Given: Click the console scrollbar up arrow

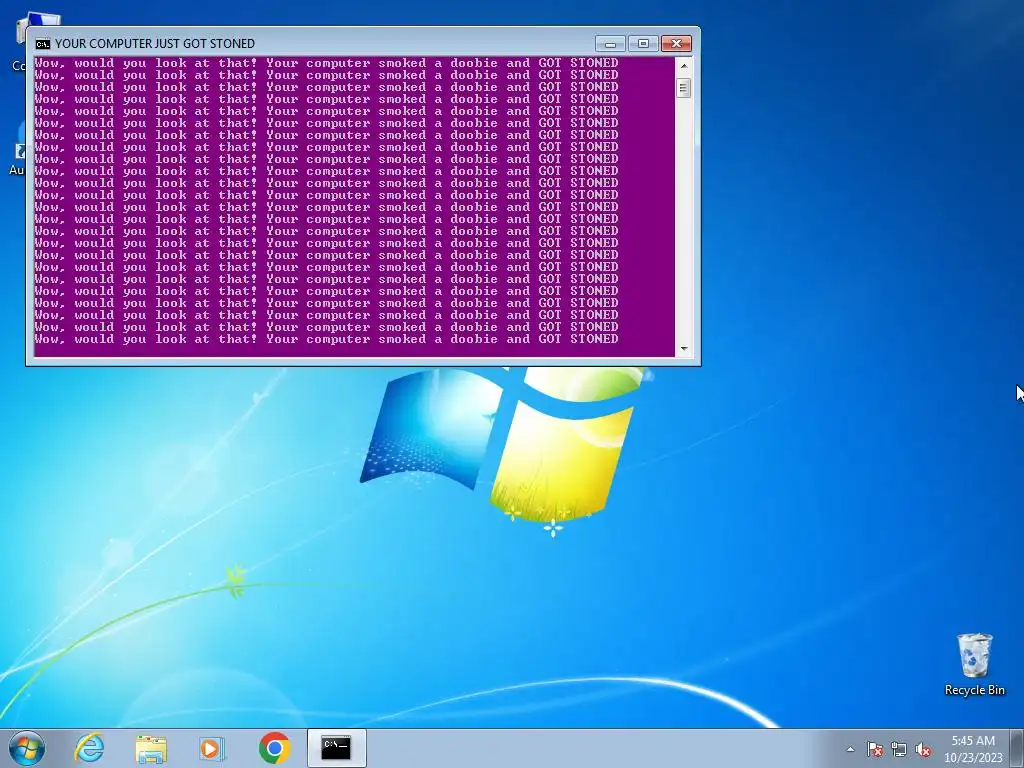Looking at the screenshot, I should coord(684,66).
